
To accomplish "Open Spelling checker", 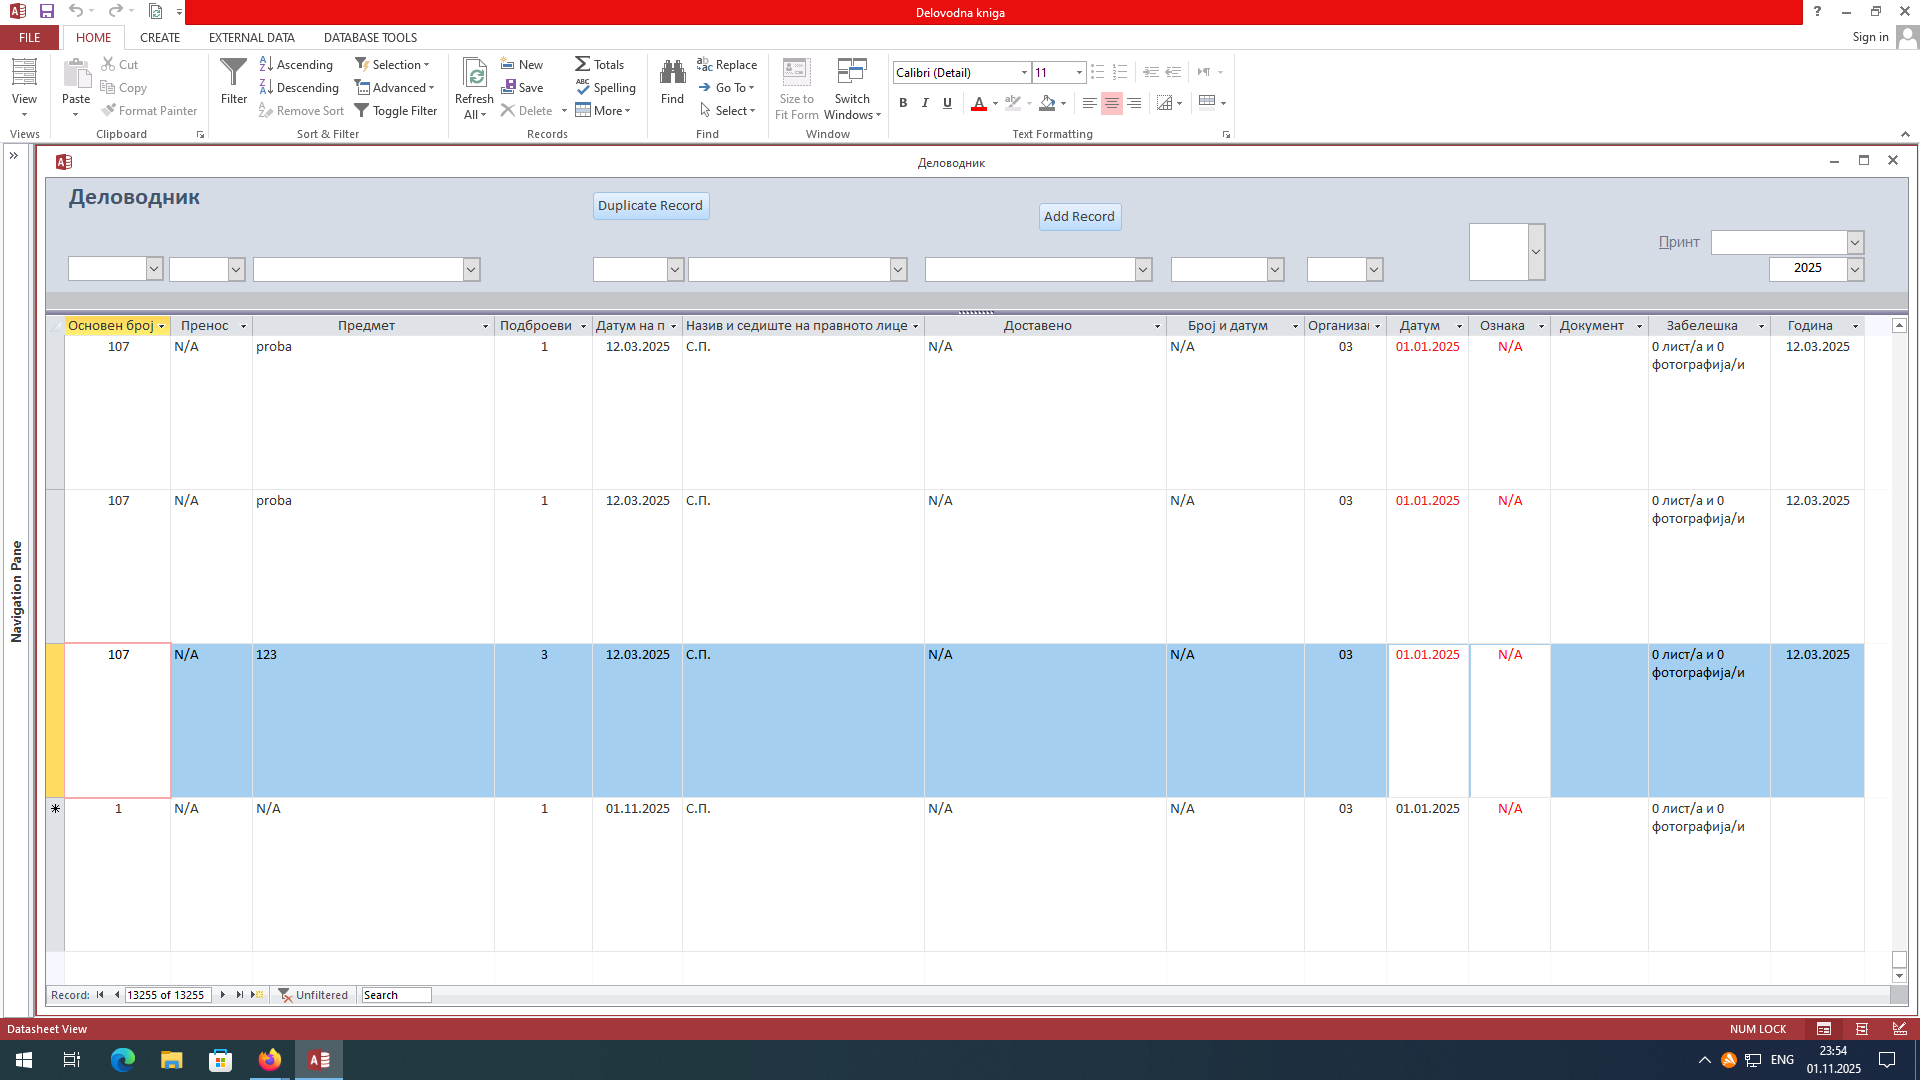I will [605, 88].
